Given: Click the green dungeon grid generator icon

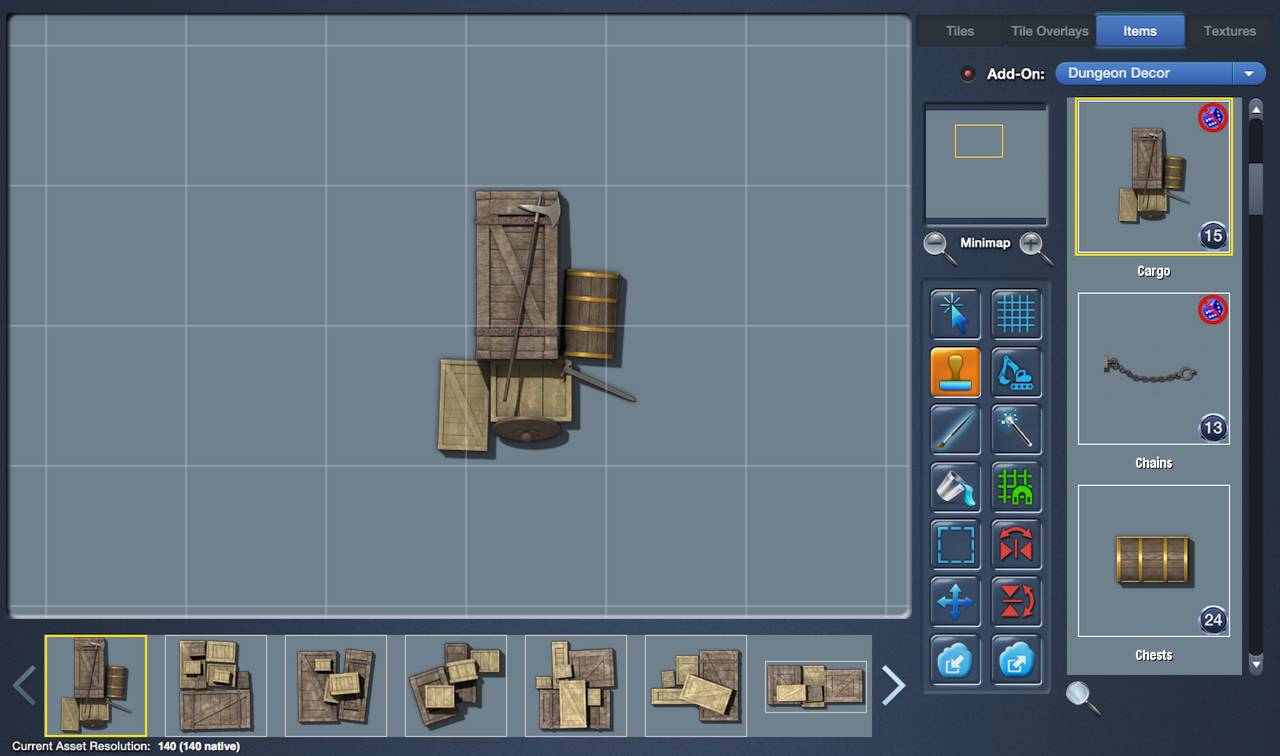Looking at the screenshot, I should coord(1016,487).
